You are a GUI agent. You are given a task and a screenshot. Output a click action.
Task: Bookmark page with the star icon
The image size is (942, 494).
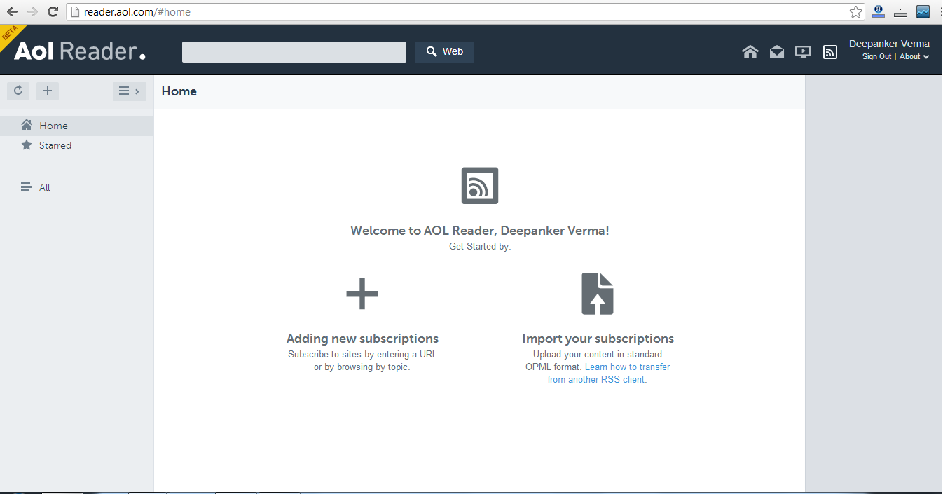(x=855, y=12)
